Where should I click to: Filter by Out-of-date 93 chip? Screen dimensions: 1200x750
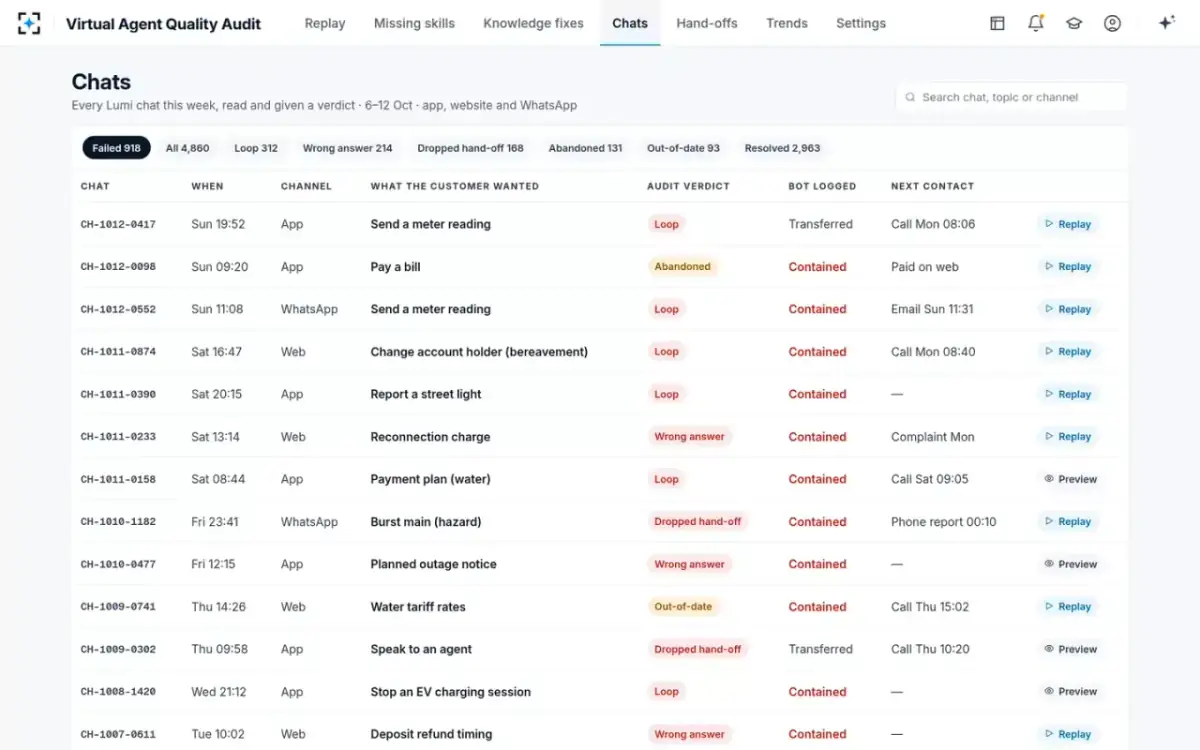coord(683,148)
